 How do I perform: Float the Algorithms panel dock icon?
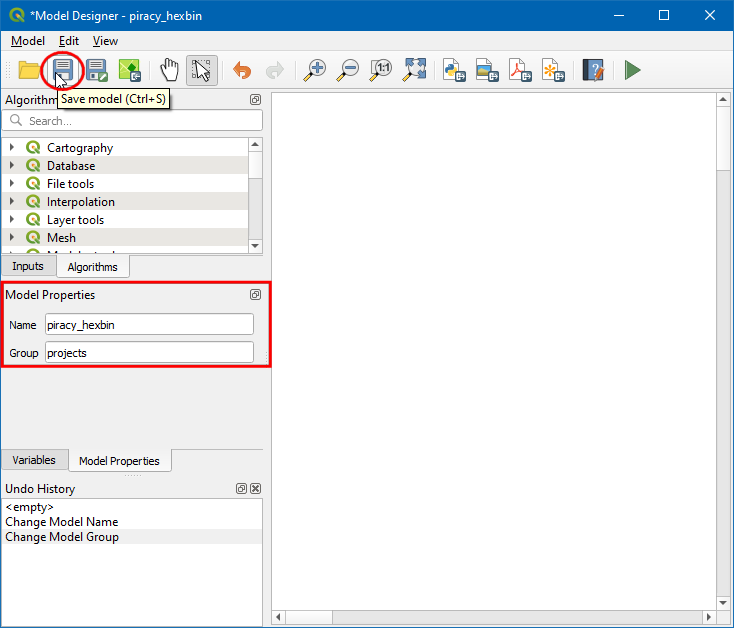pos(255,100)
